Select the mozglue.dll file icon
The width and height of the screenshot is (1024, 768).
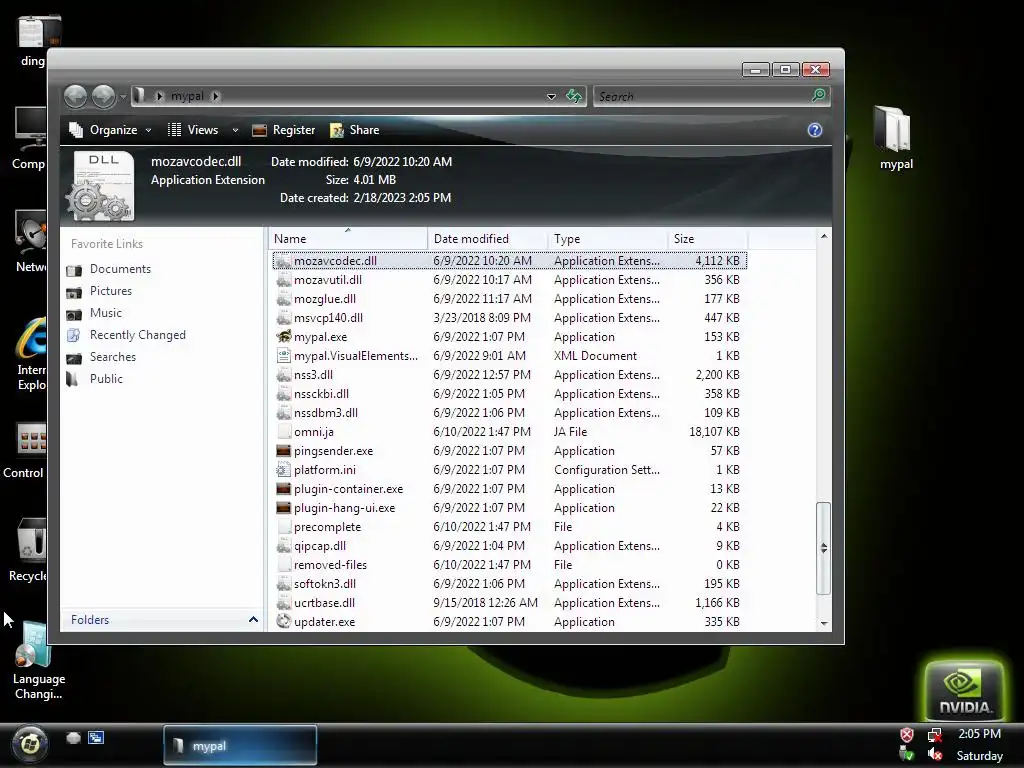click(x=283, y=299)
